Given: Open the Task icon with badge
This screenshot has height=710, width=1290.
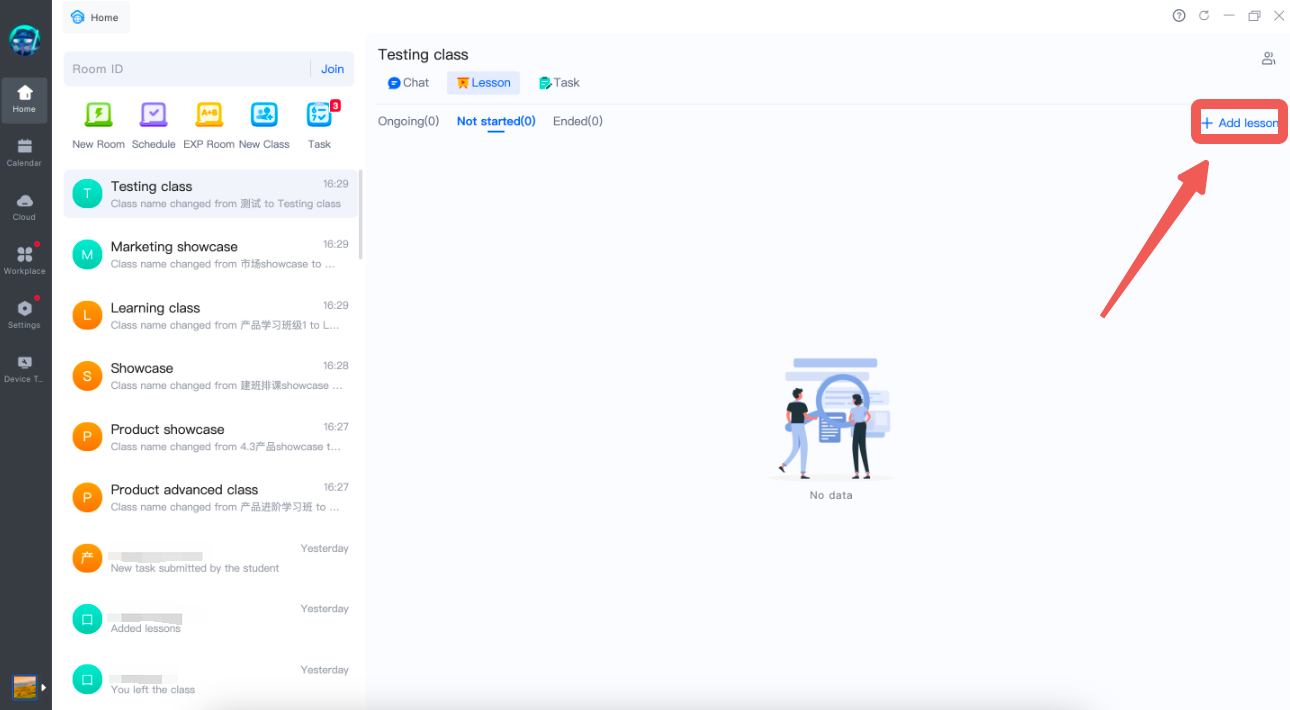Looking at the screenshot, I should 319,115.
